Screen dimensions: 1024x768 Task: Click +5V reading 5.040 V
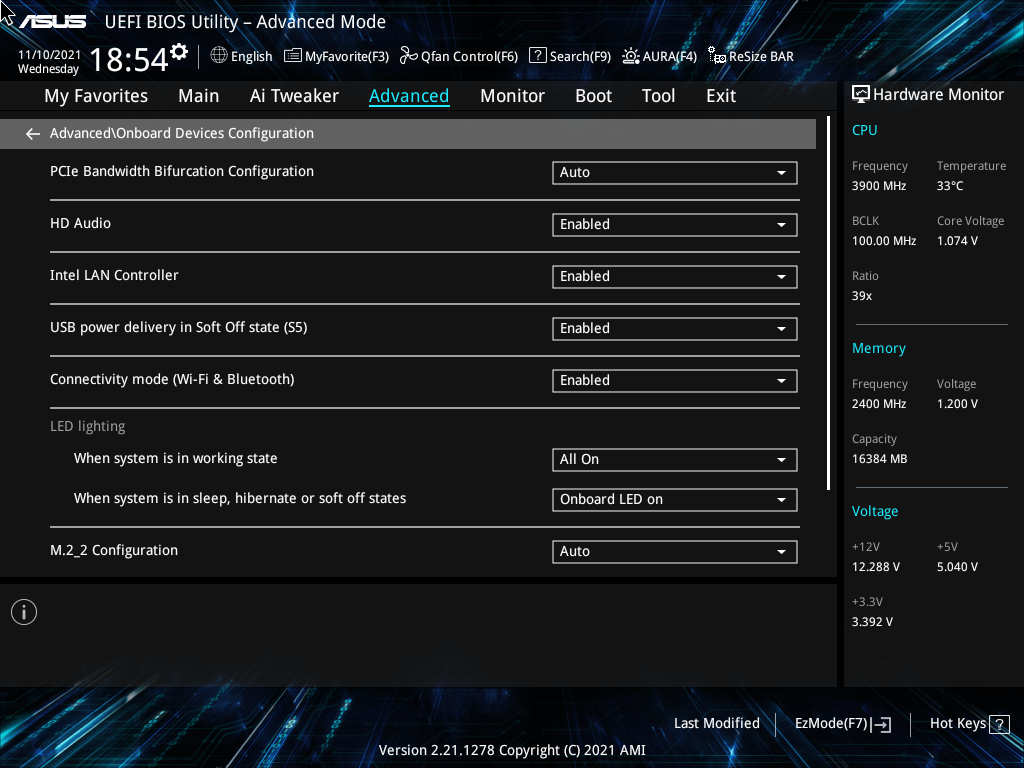coord(957,567)
